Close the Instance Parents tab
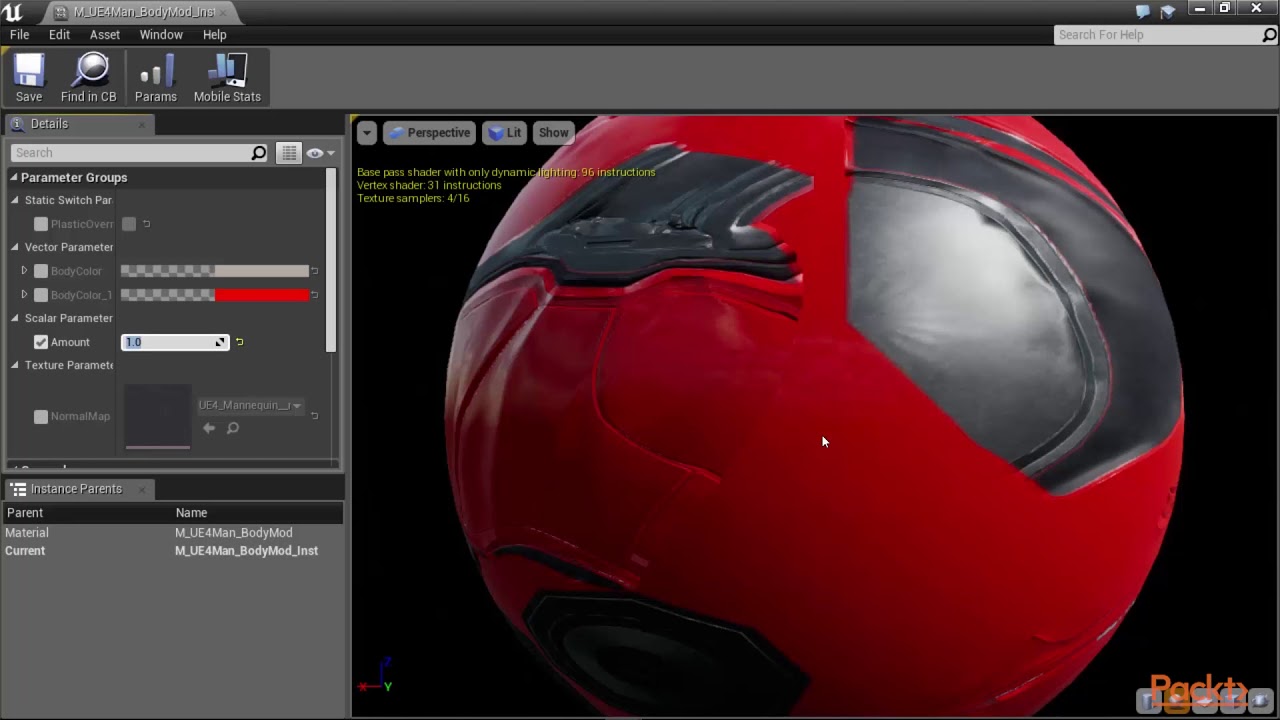Viewport: 1280px width, 720px height. (141, 490)
